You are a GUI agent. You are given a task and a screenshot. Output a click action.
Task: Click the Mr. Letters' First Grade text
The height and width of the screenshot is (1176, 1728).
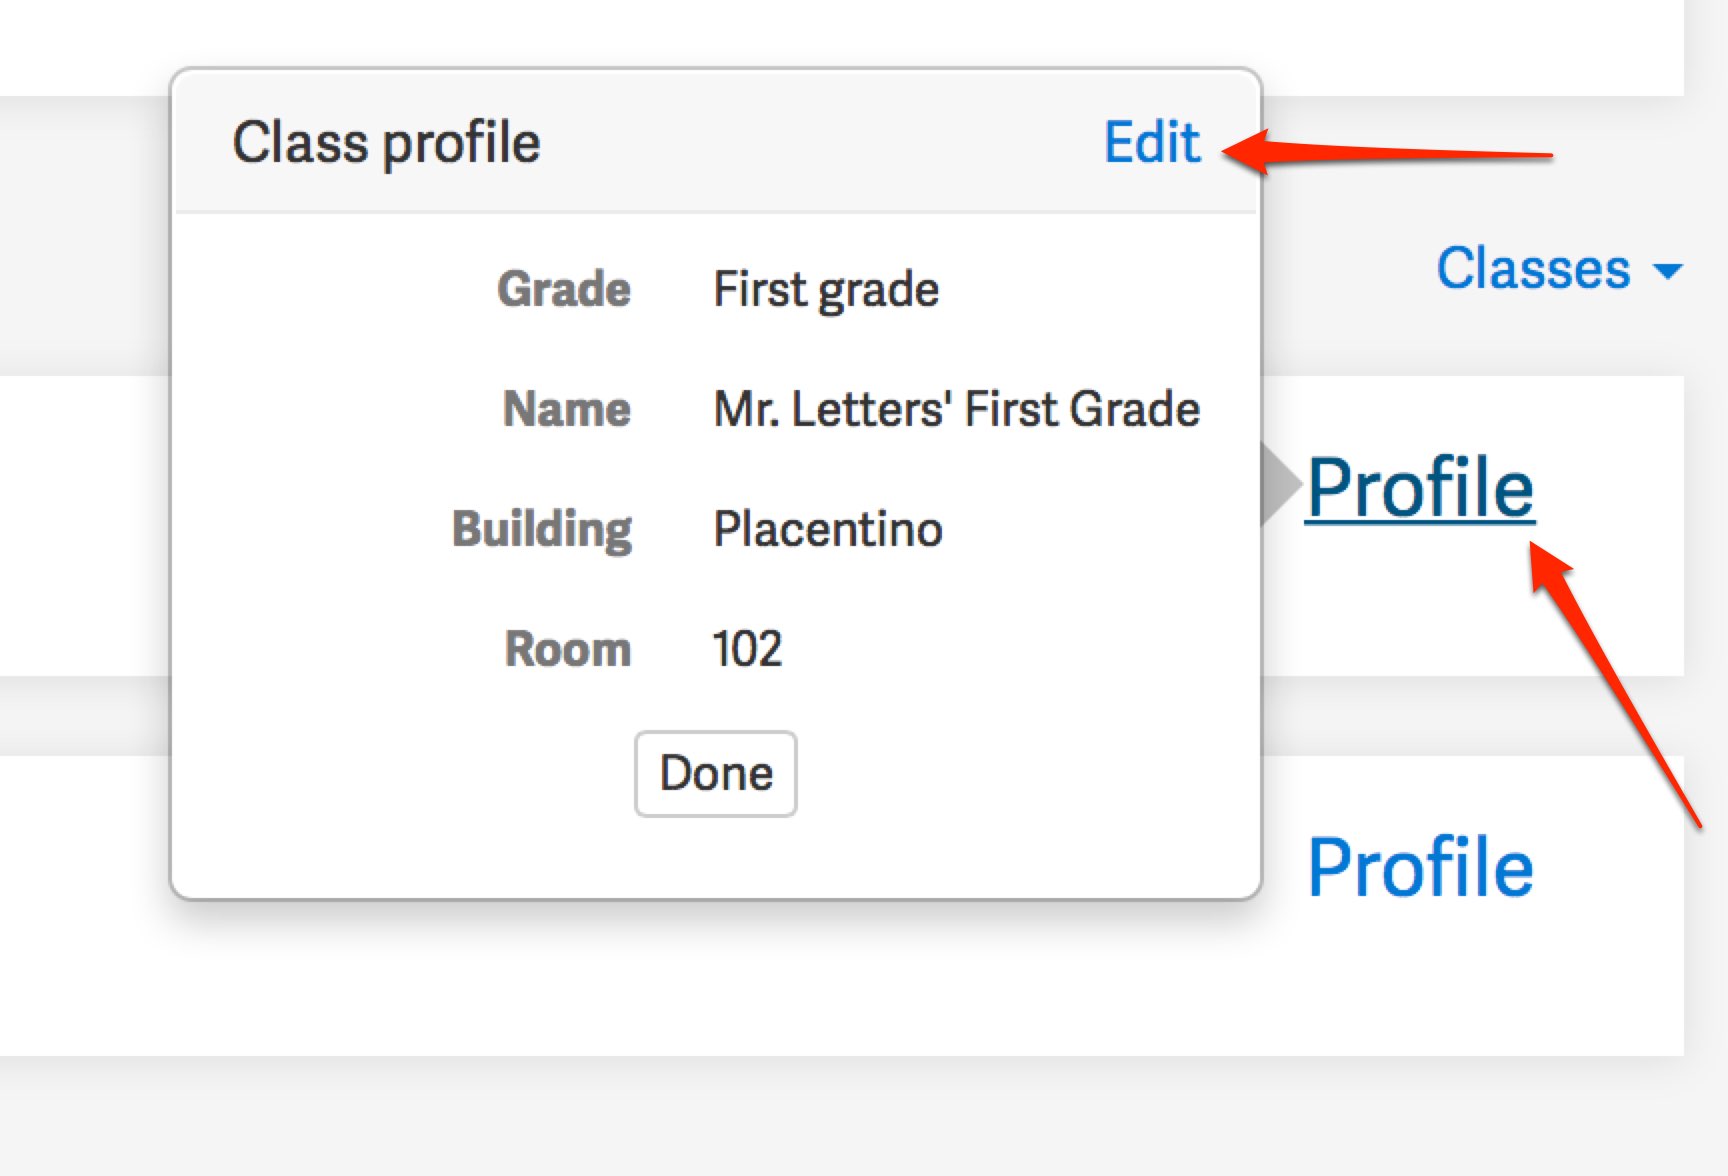click(x=957, y=409)
